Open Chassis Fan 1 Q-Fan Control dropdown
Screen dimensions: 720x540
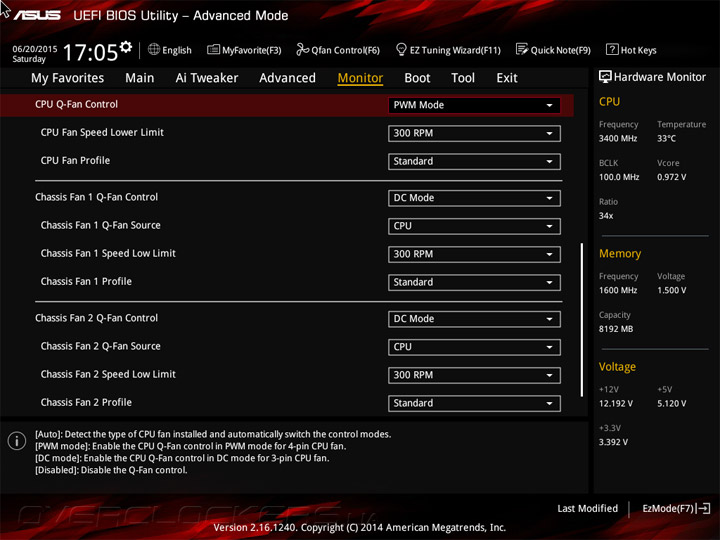[x=474, y=198]
